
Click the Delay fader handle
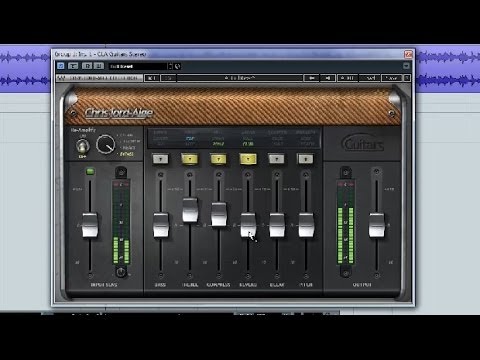[x=277, y=225]
